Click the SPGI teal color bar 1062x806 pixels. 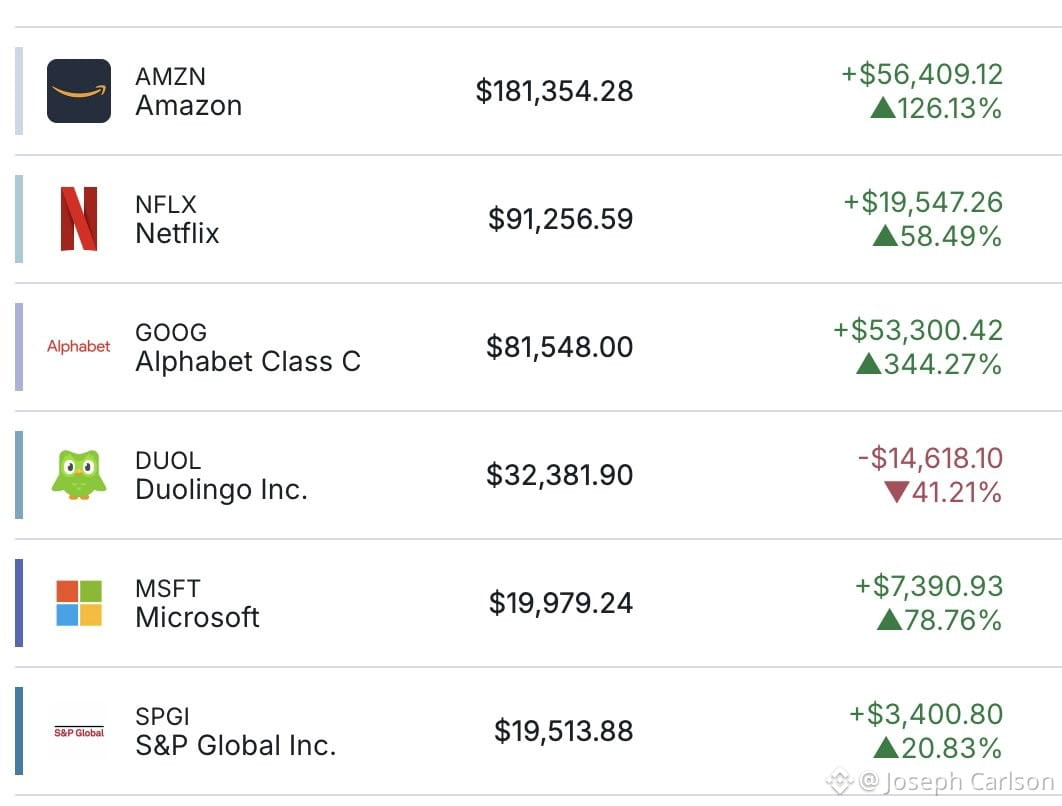point(19,731)
